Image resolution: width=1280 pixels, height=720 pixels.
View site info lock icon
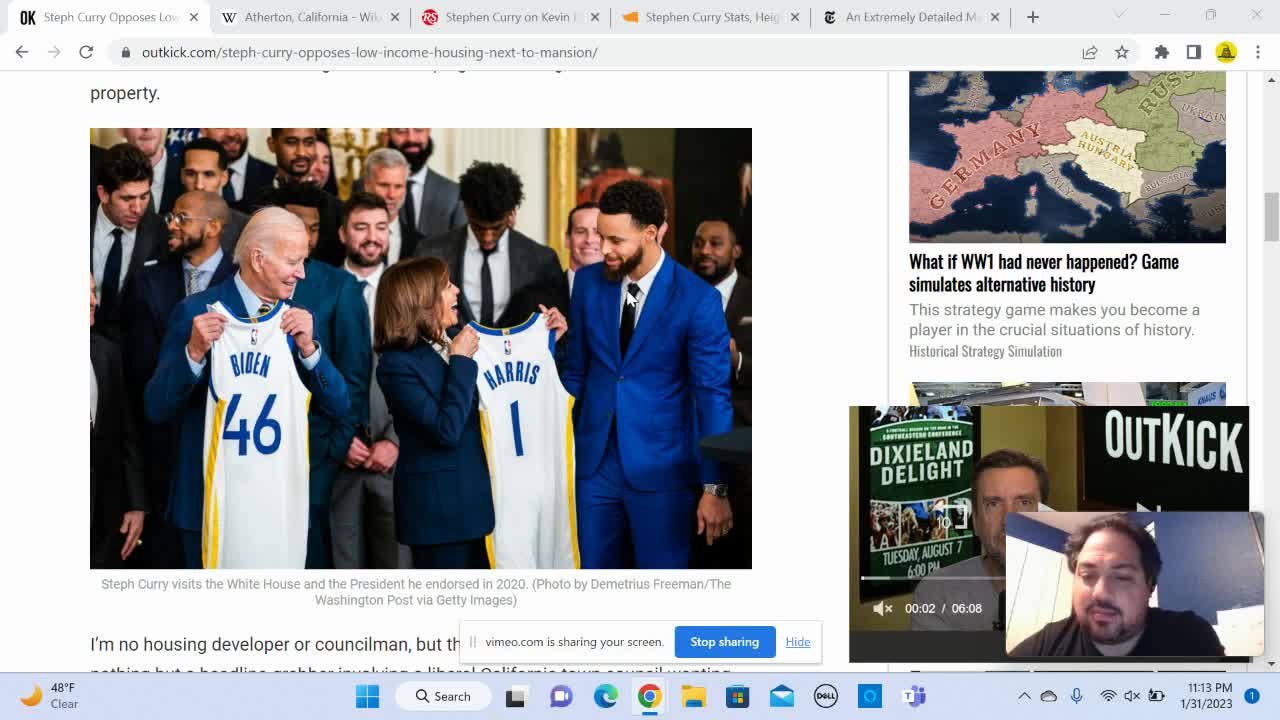click(125, 52)
